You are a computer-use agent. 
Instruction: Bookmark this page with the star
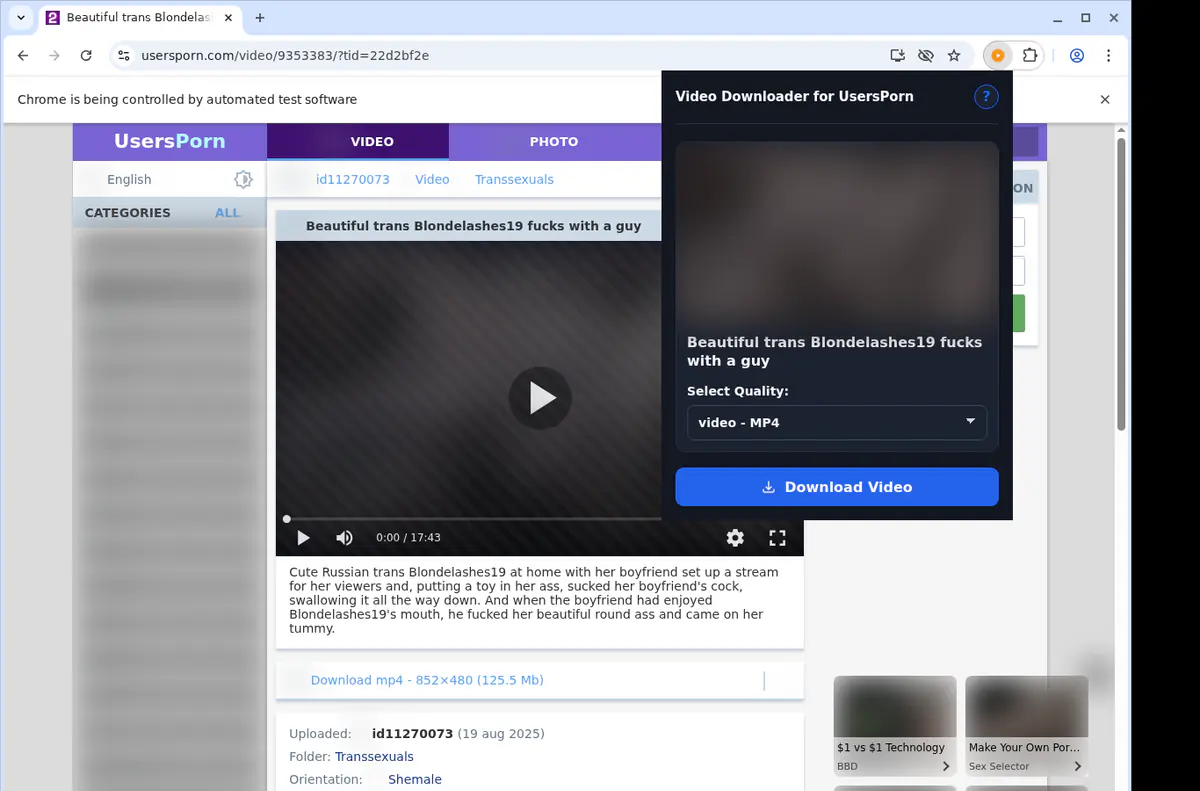[954, 56]
